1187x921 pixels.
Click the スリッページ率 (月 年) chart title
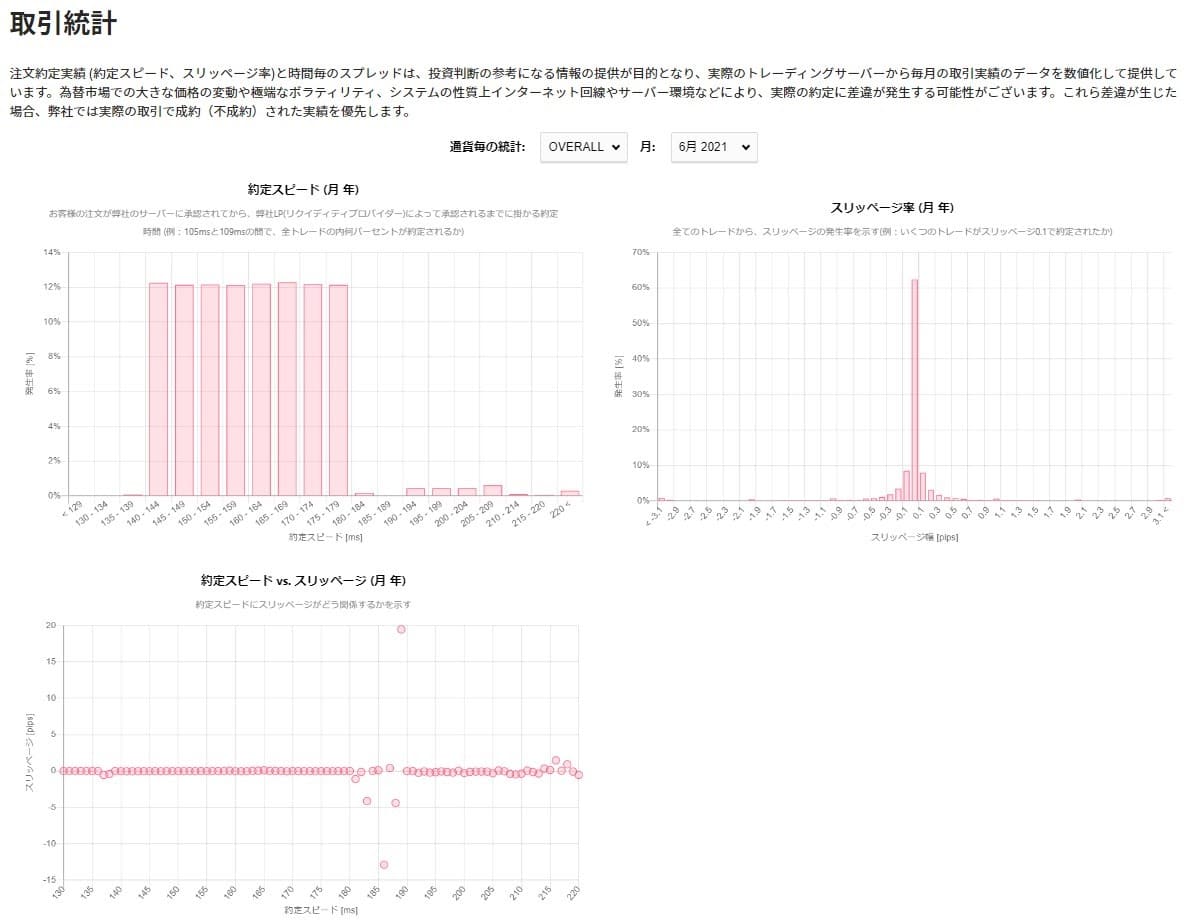[892, 208]
